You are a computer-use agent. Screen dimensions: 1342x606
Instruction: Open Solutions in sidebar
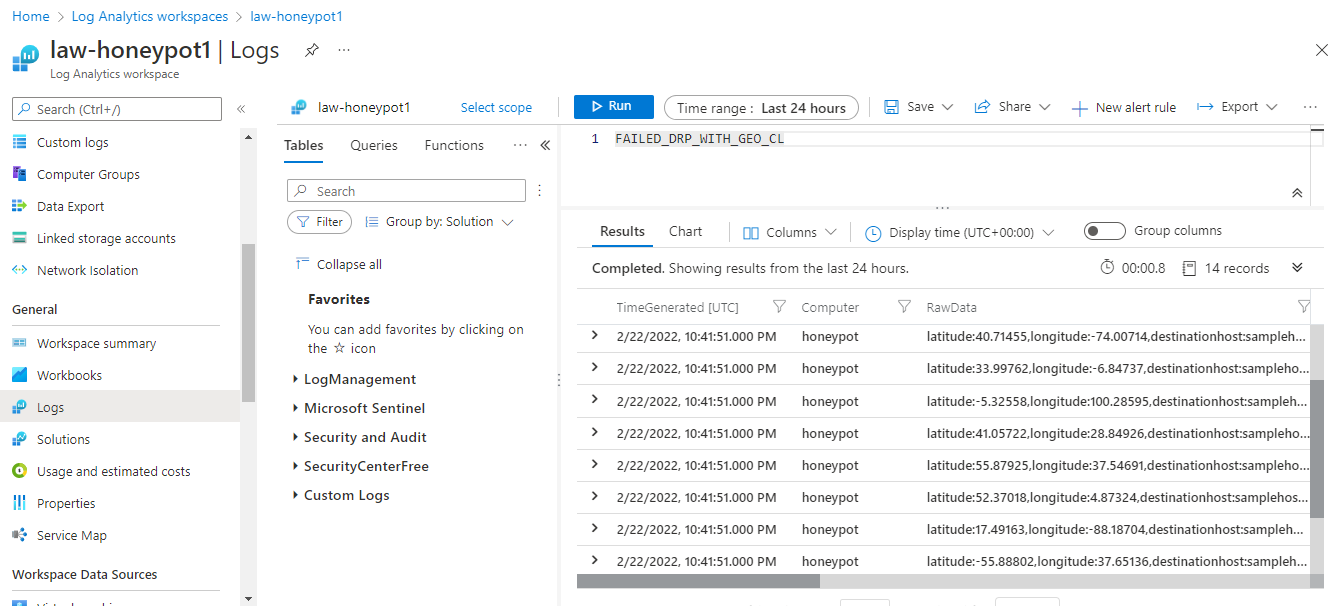pos(63,439)
